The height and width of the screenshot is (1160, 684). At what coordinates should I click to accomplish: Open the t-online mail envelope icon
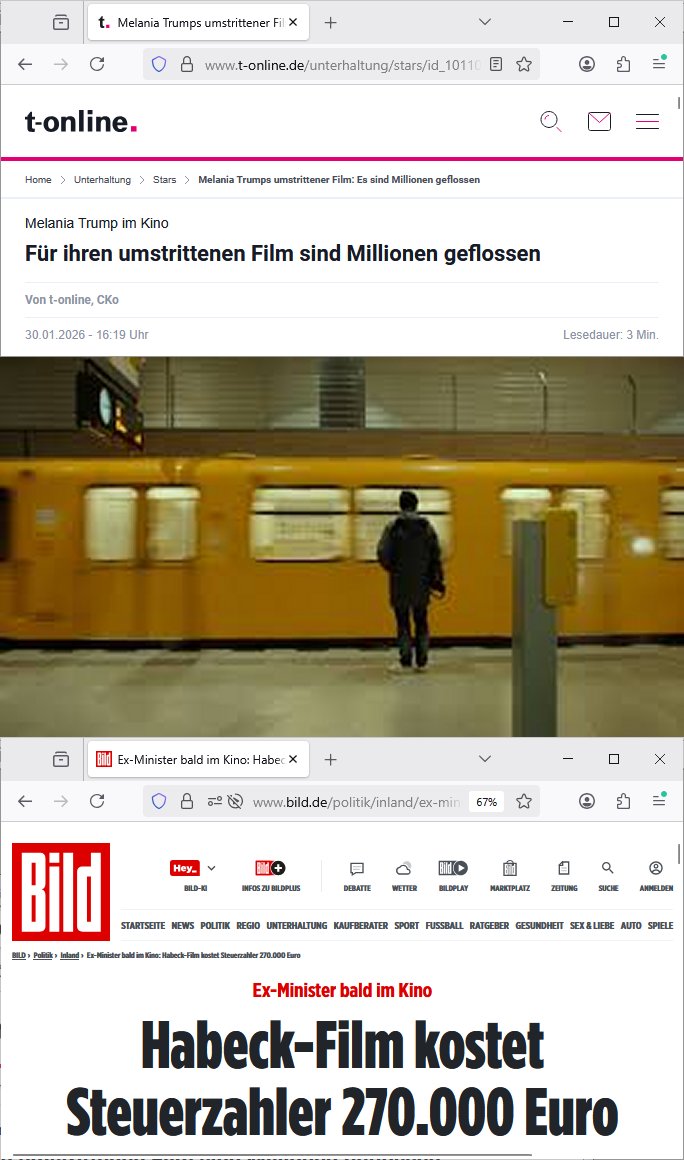point(599,121)
